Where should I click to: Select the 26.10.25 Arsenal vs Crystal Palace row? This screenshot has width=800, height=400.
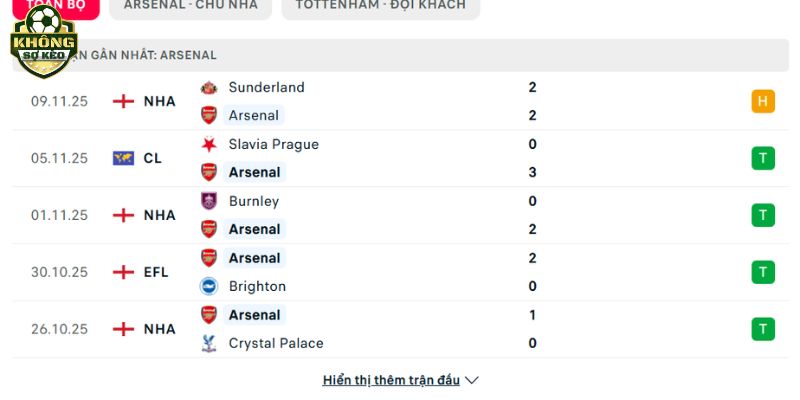pos(400,329)
